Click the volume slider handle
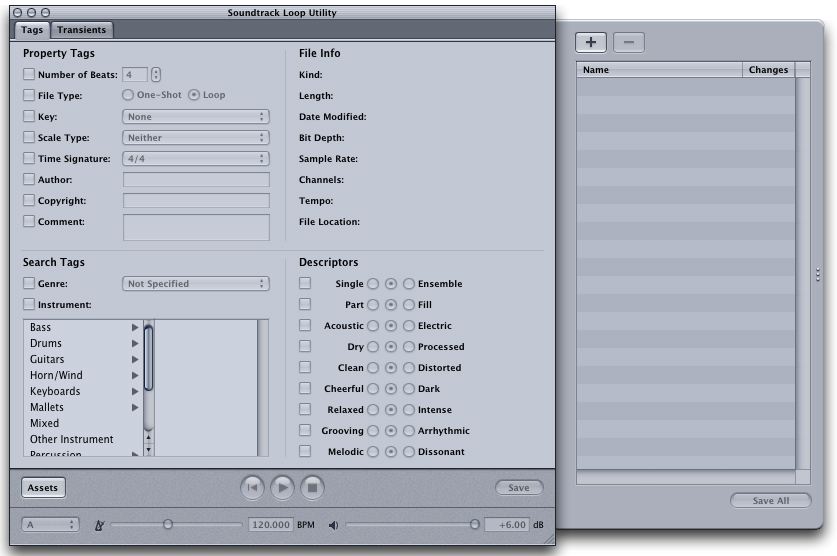This screenshot has height=556, width=837. coord(475,525)
